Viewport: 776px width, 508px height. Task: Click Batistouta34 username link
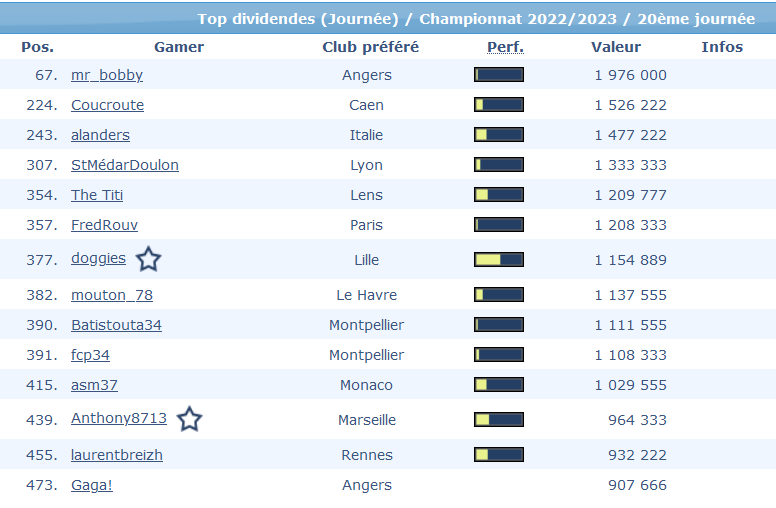click(x=116, y=325)
